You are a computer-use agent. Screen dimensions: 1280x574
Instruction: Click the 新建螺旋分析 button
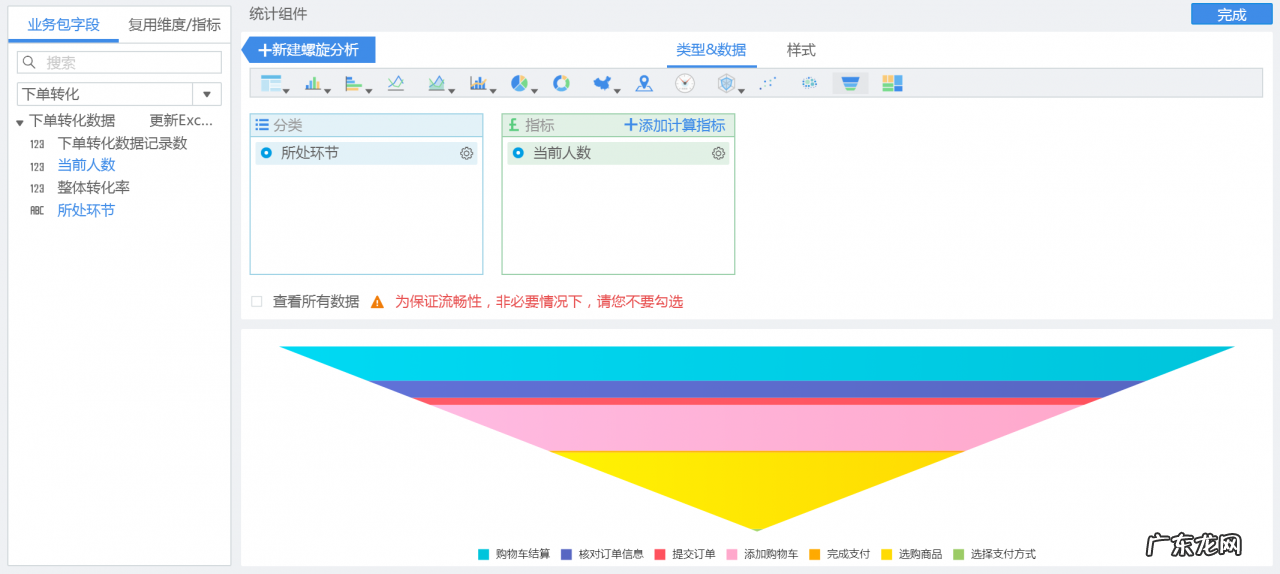point(309,50)
